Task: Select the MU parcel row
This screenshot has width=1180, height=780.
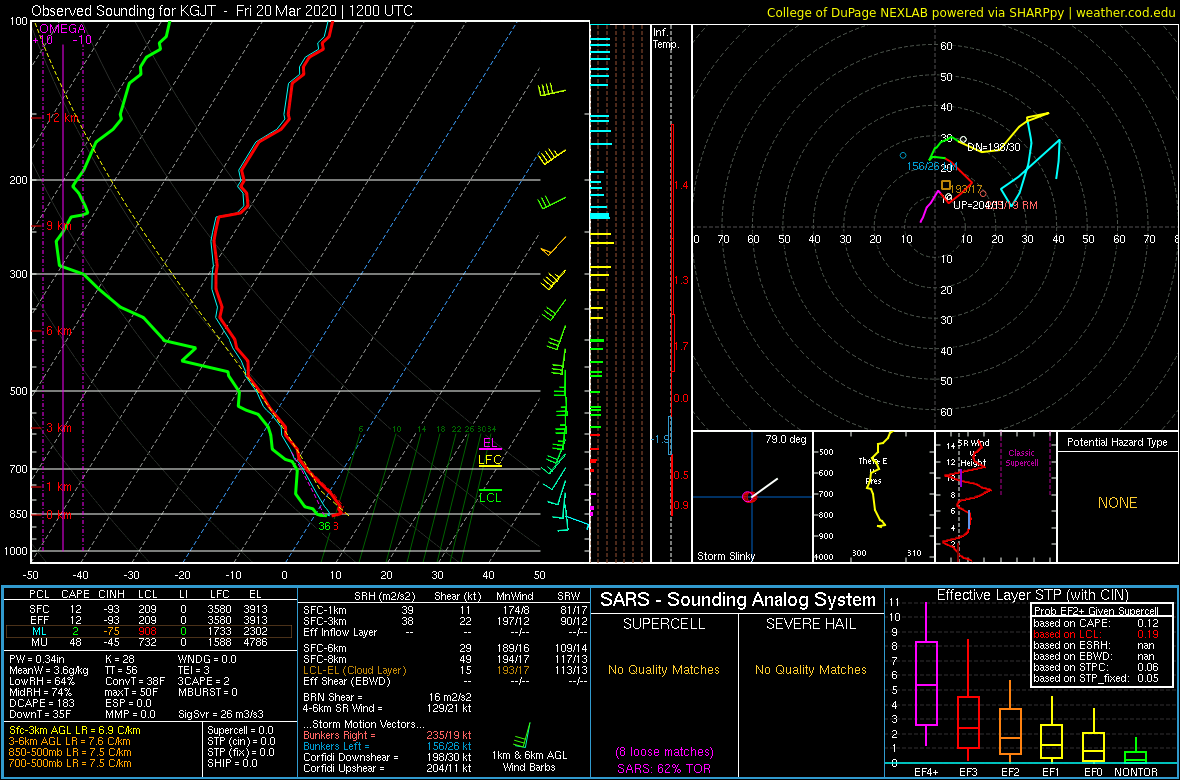Action: [x=150, y=642]
